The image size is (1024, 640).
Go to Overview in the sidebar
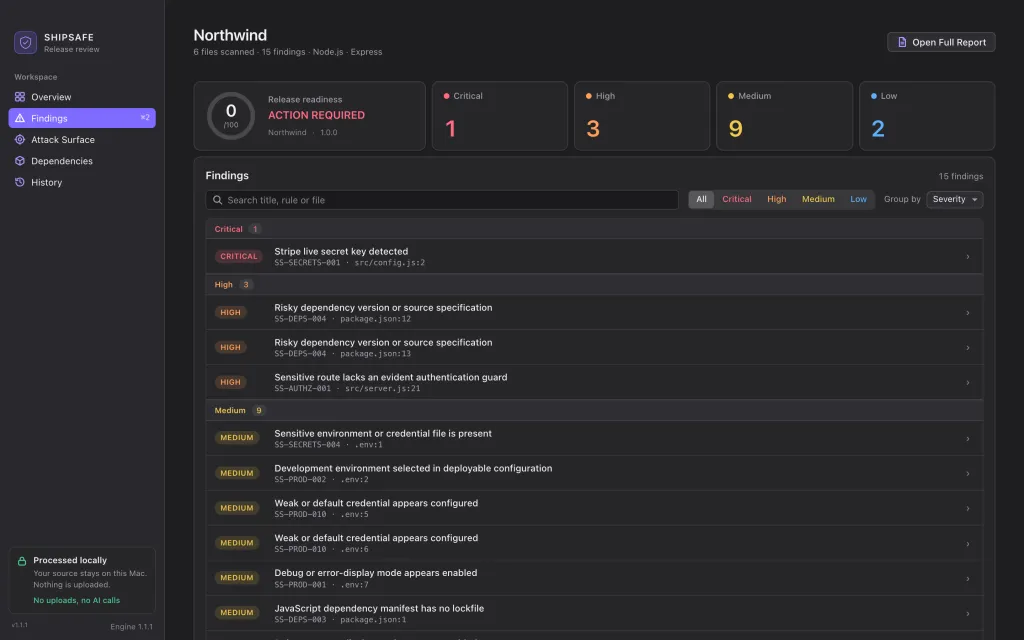pyautogui.click(x=82, y=97)
